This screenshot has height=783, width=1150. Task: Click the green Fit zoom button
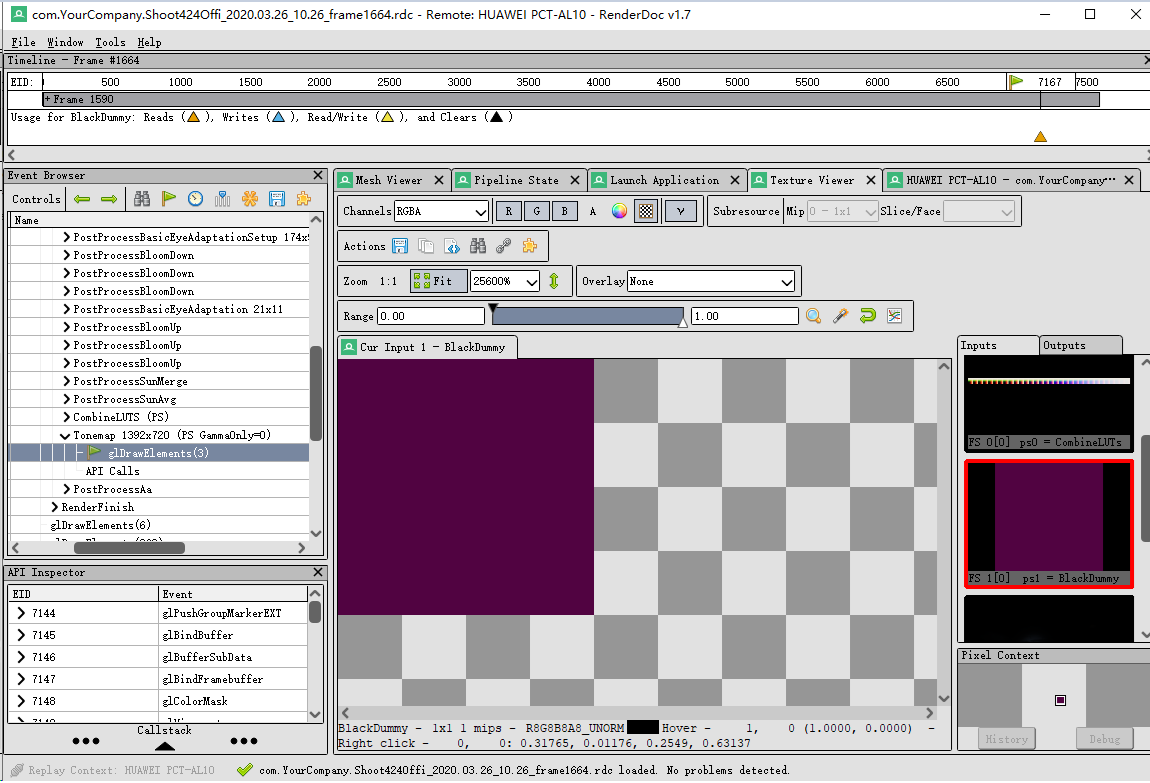[x=438, y=281]
